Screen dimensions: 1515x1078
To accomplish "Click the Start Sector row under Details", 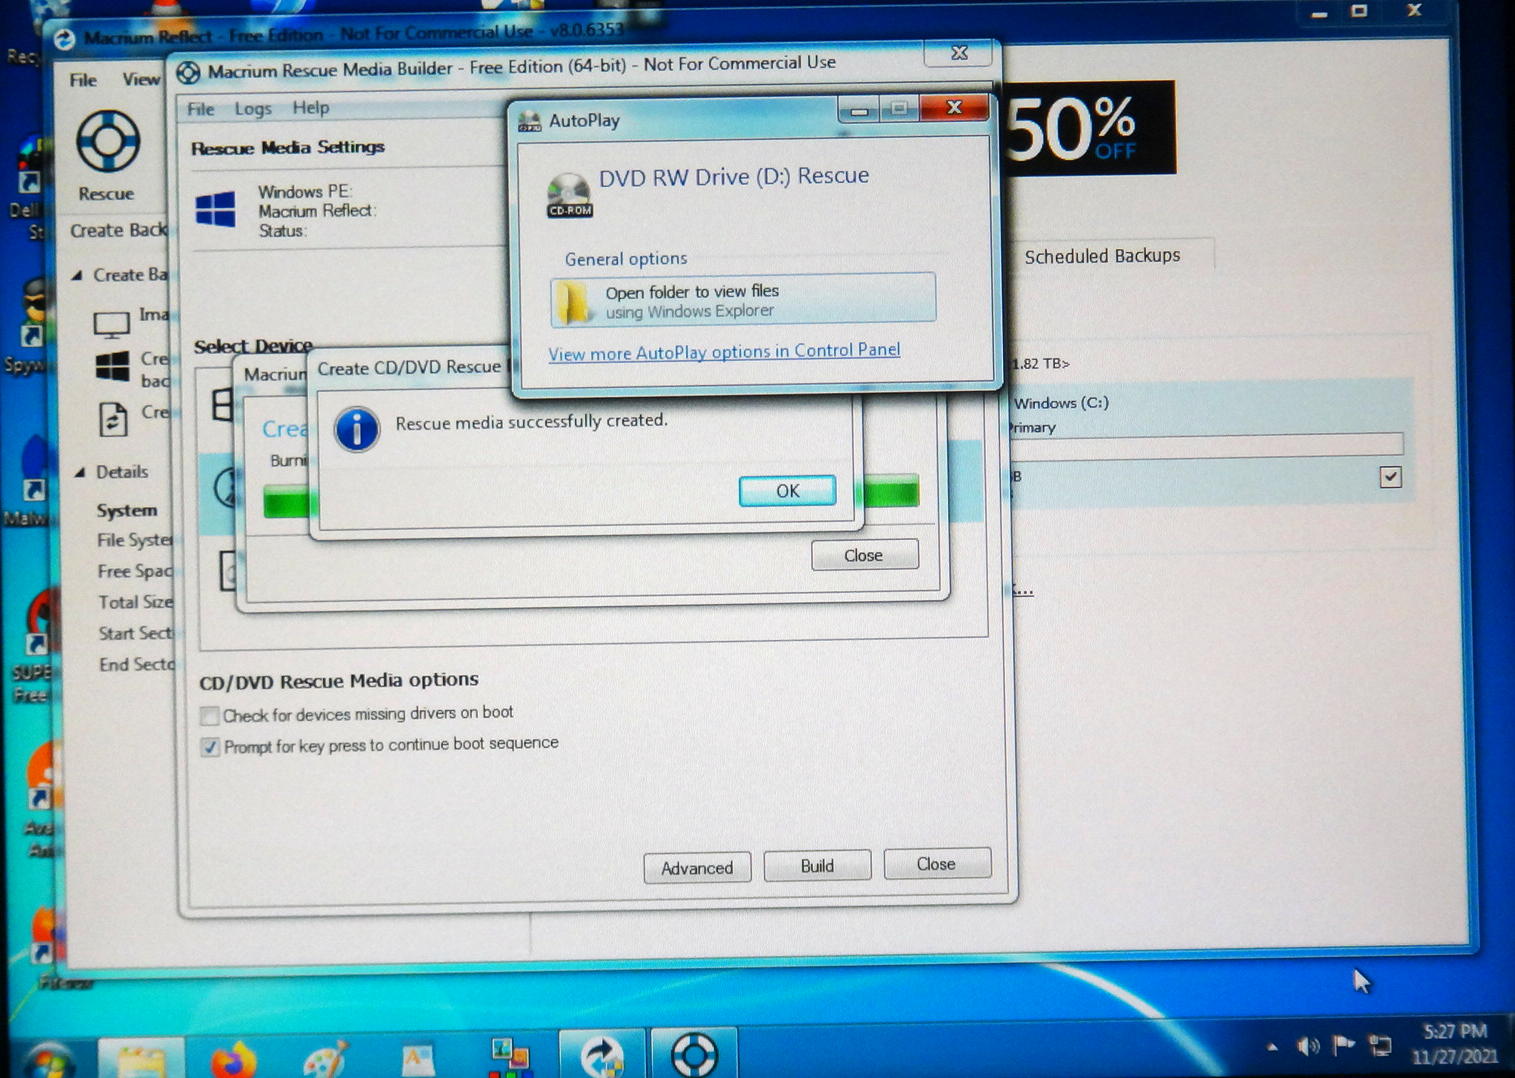I will point(135,634).
